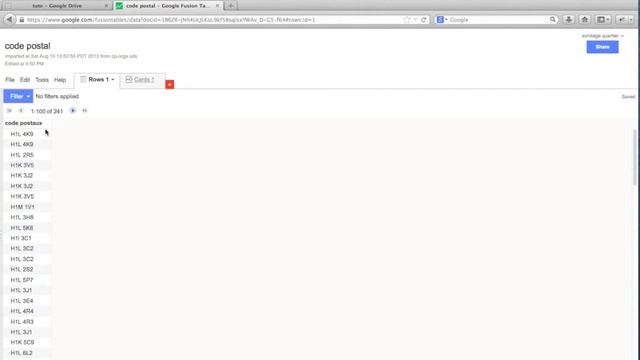Click the search magnifier in Google search box
640x360 pixels.
click(x=553, y=19)
